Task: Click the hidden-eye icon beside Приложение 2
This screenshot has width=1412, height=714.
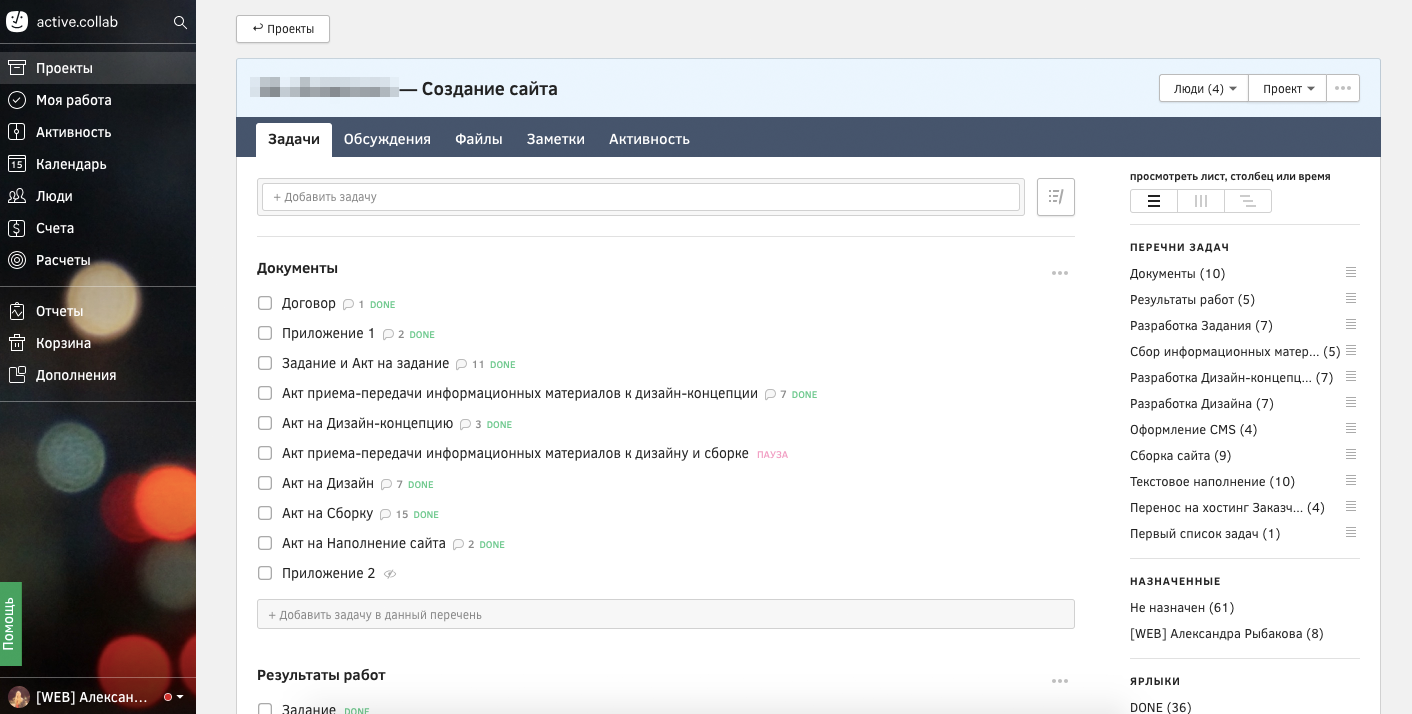Action: 390,574
